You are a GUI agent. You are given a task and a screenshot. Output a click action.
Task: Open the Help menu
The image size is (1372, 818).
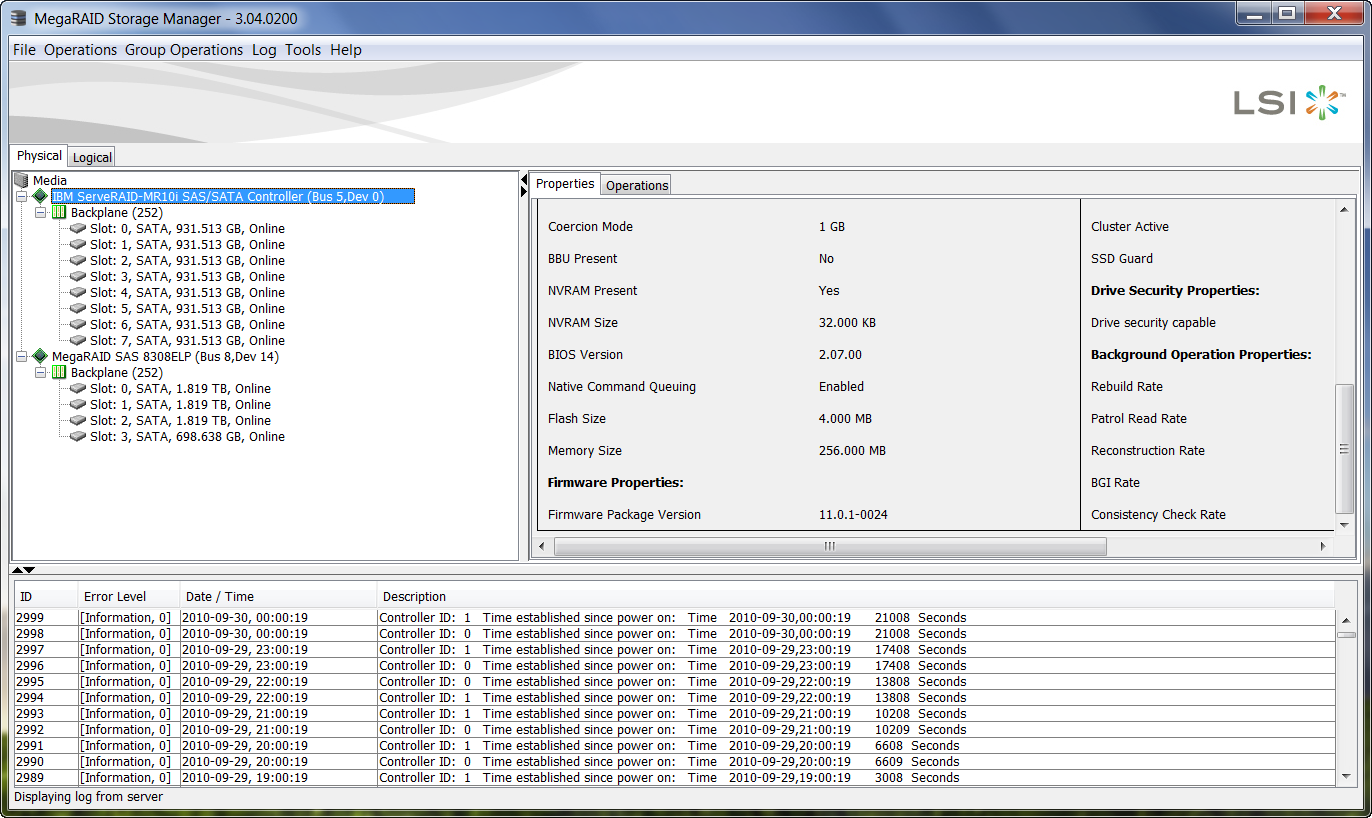coord(346,50)
